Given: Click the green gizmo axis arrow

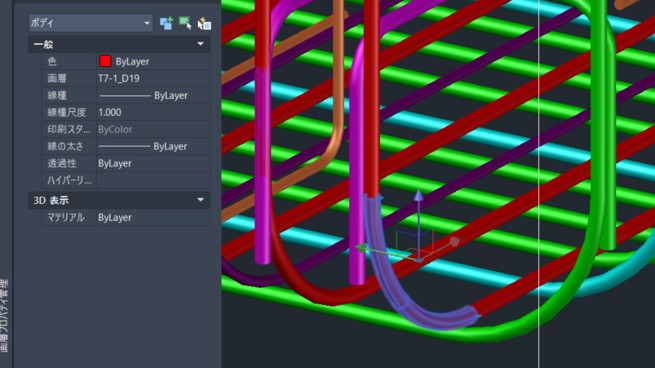Looking at the screenshot, I should coord(361,248).
